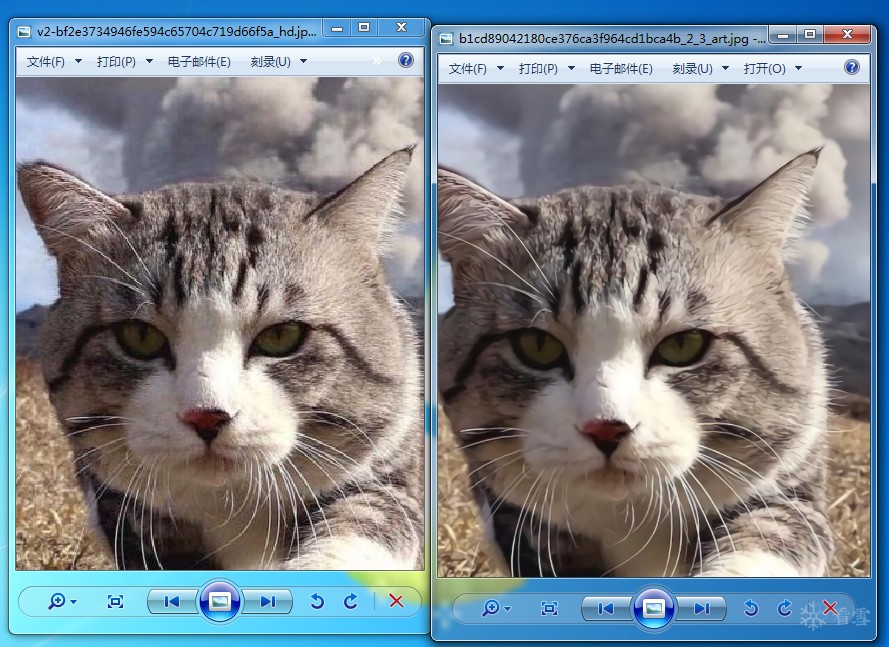Expand 打印(P) dropdown arrow in left window
This screenshot has height=647, width=889.
click(149, 61)
